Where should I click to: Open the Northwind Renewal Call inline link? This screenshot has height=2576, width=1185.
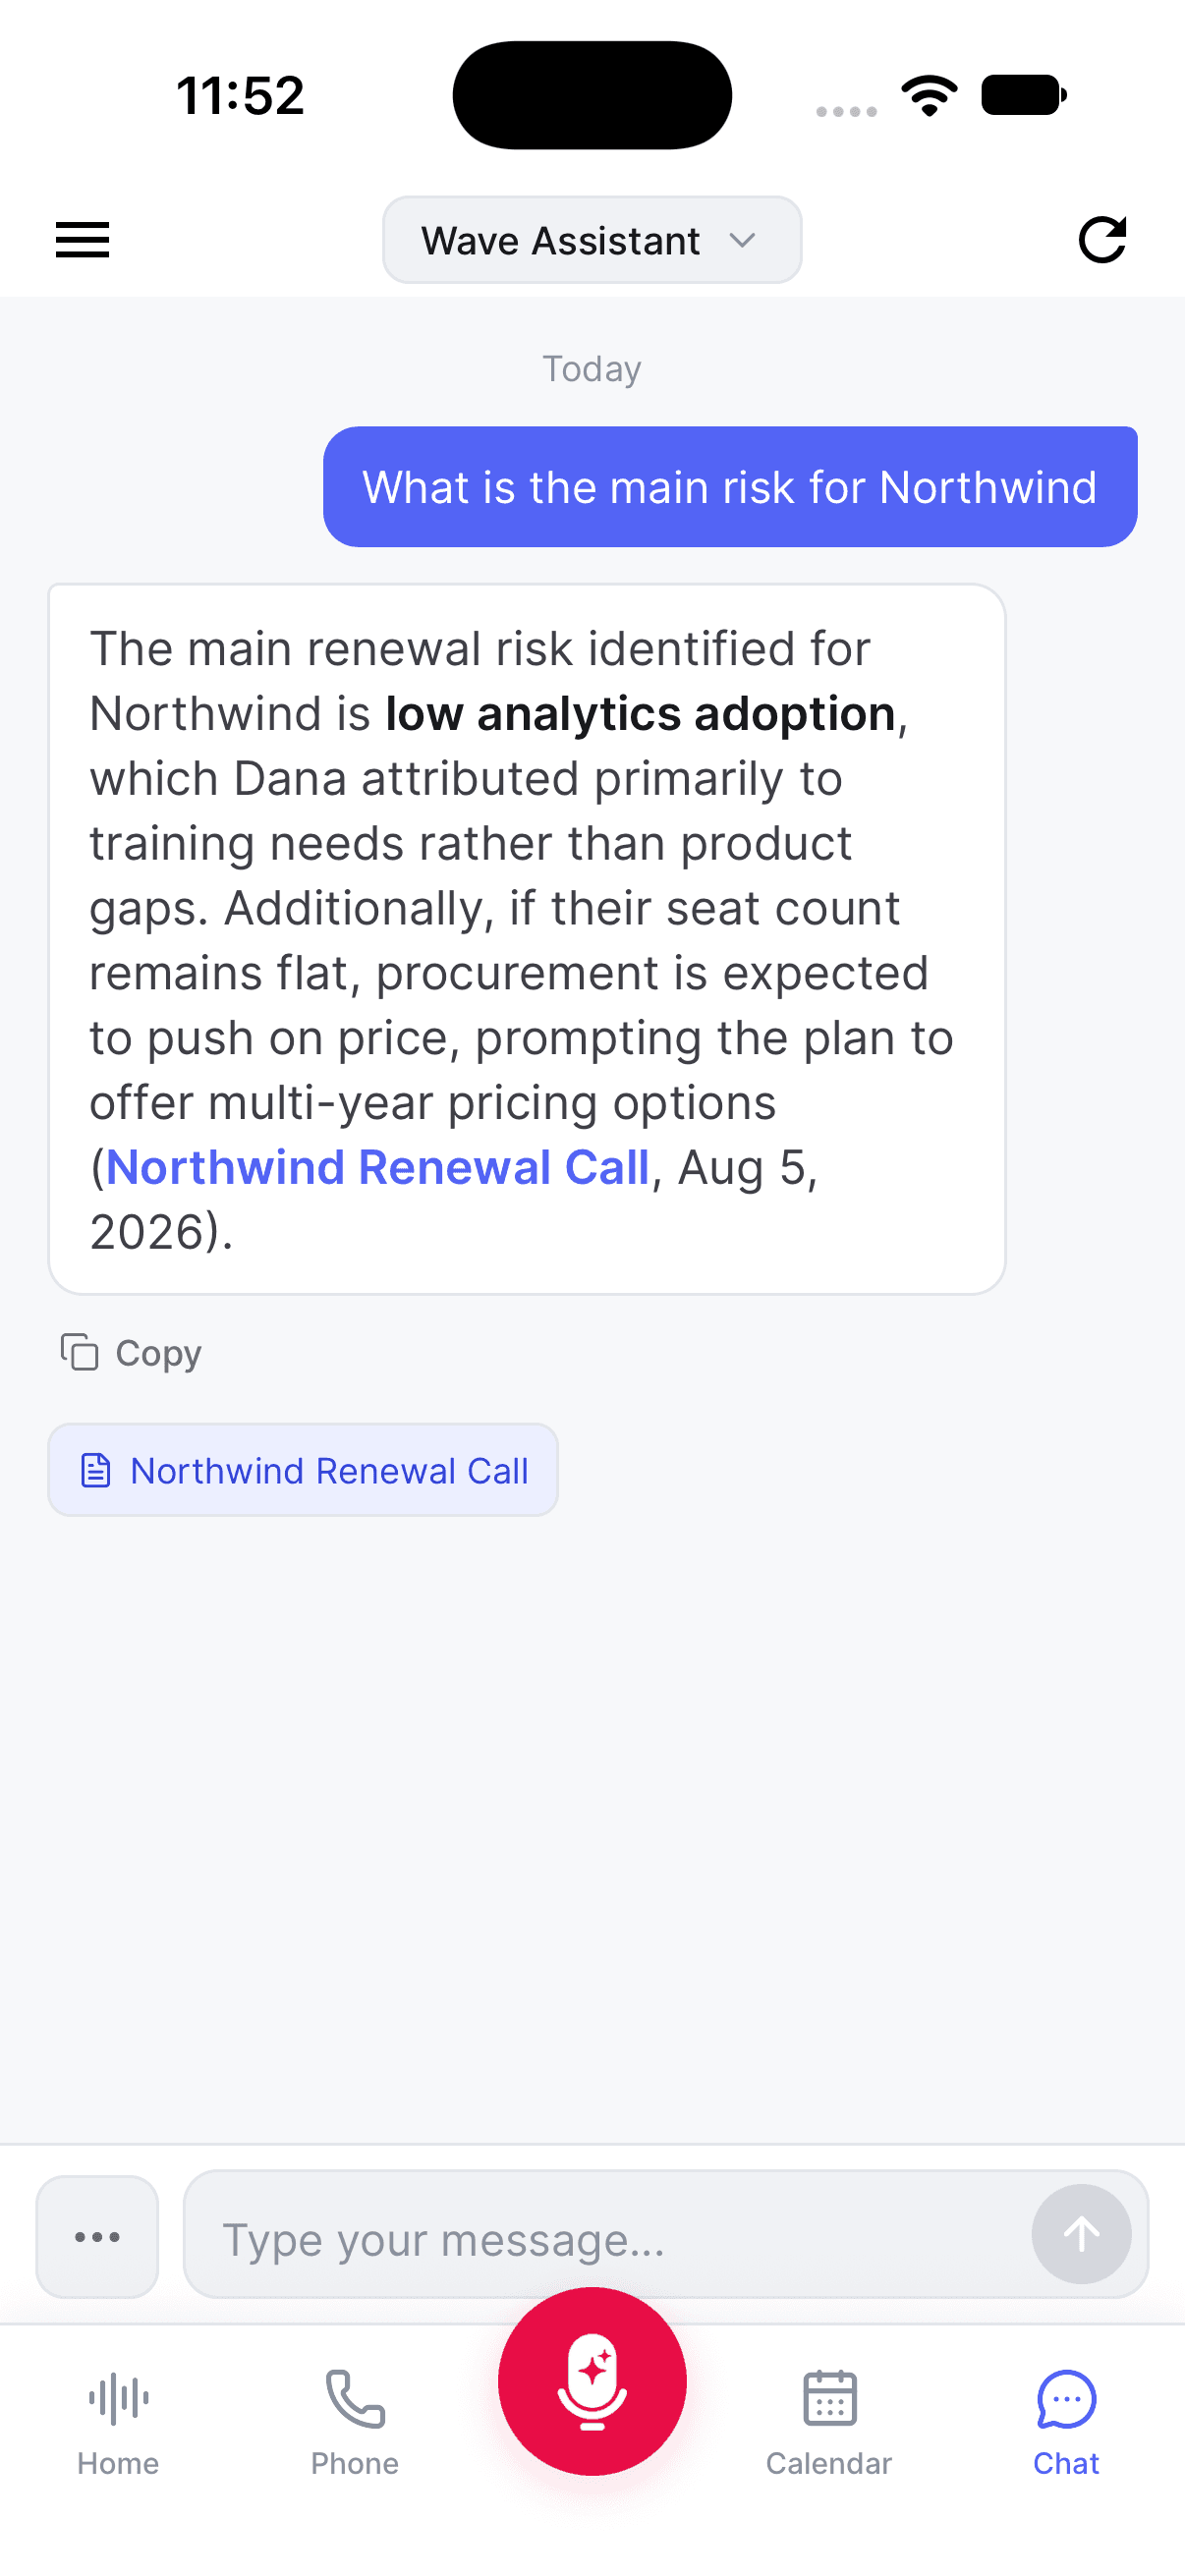(378, 1167)
